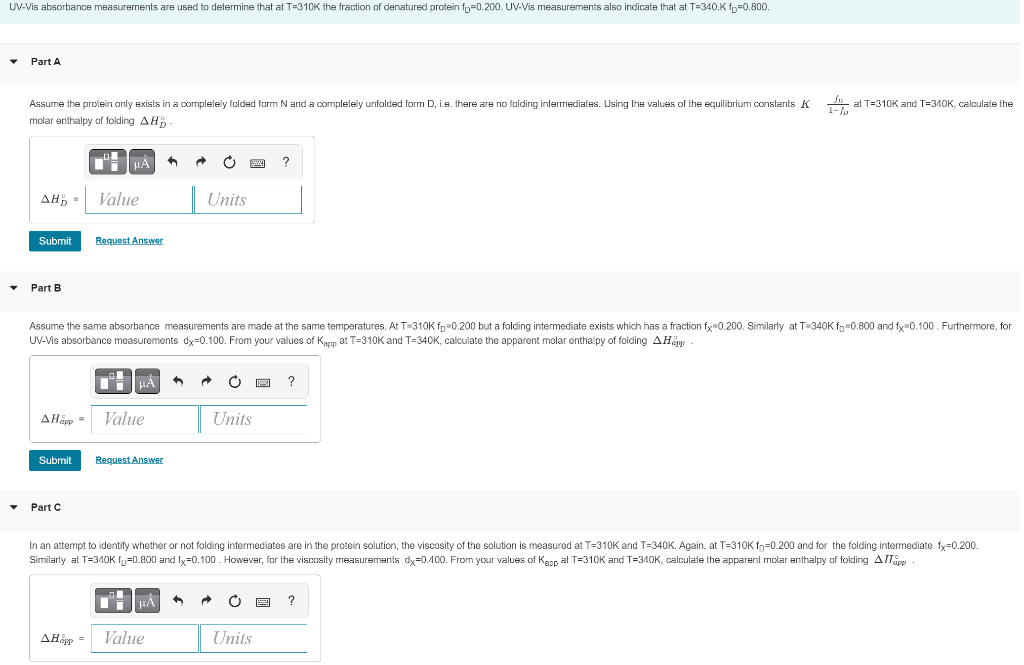Open help question mark in Part B
1024x665 pixels.
(x=291, y=381)
